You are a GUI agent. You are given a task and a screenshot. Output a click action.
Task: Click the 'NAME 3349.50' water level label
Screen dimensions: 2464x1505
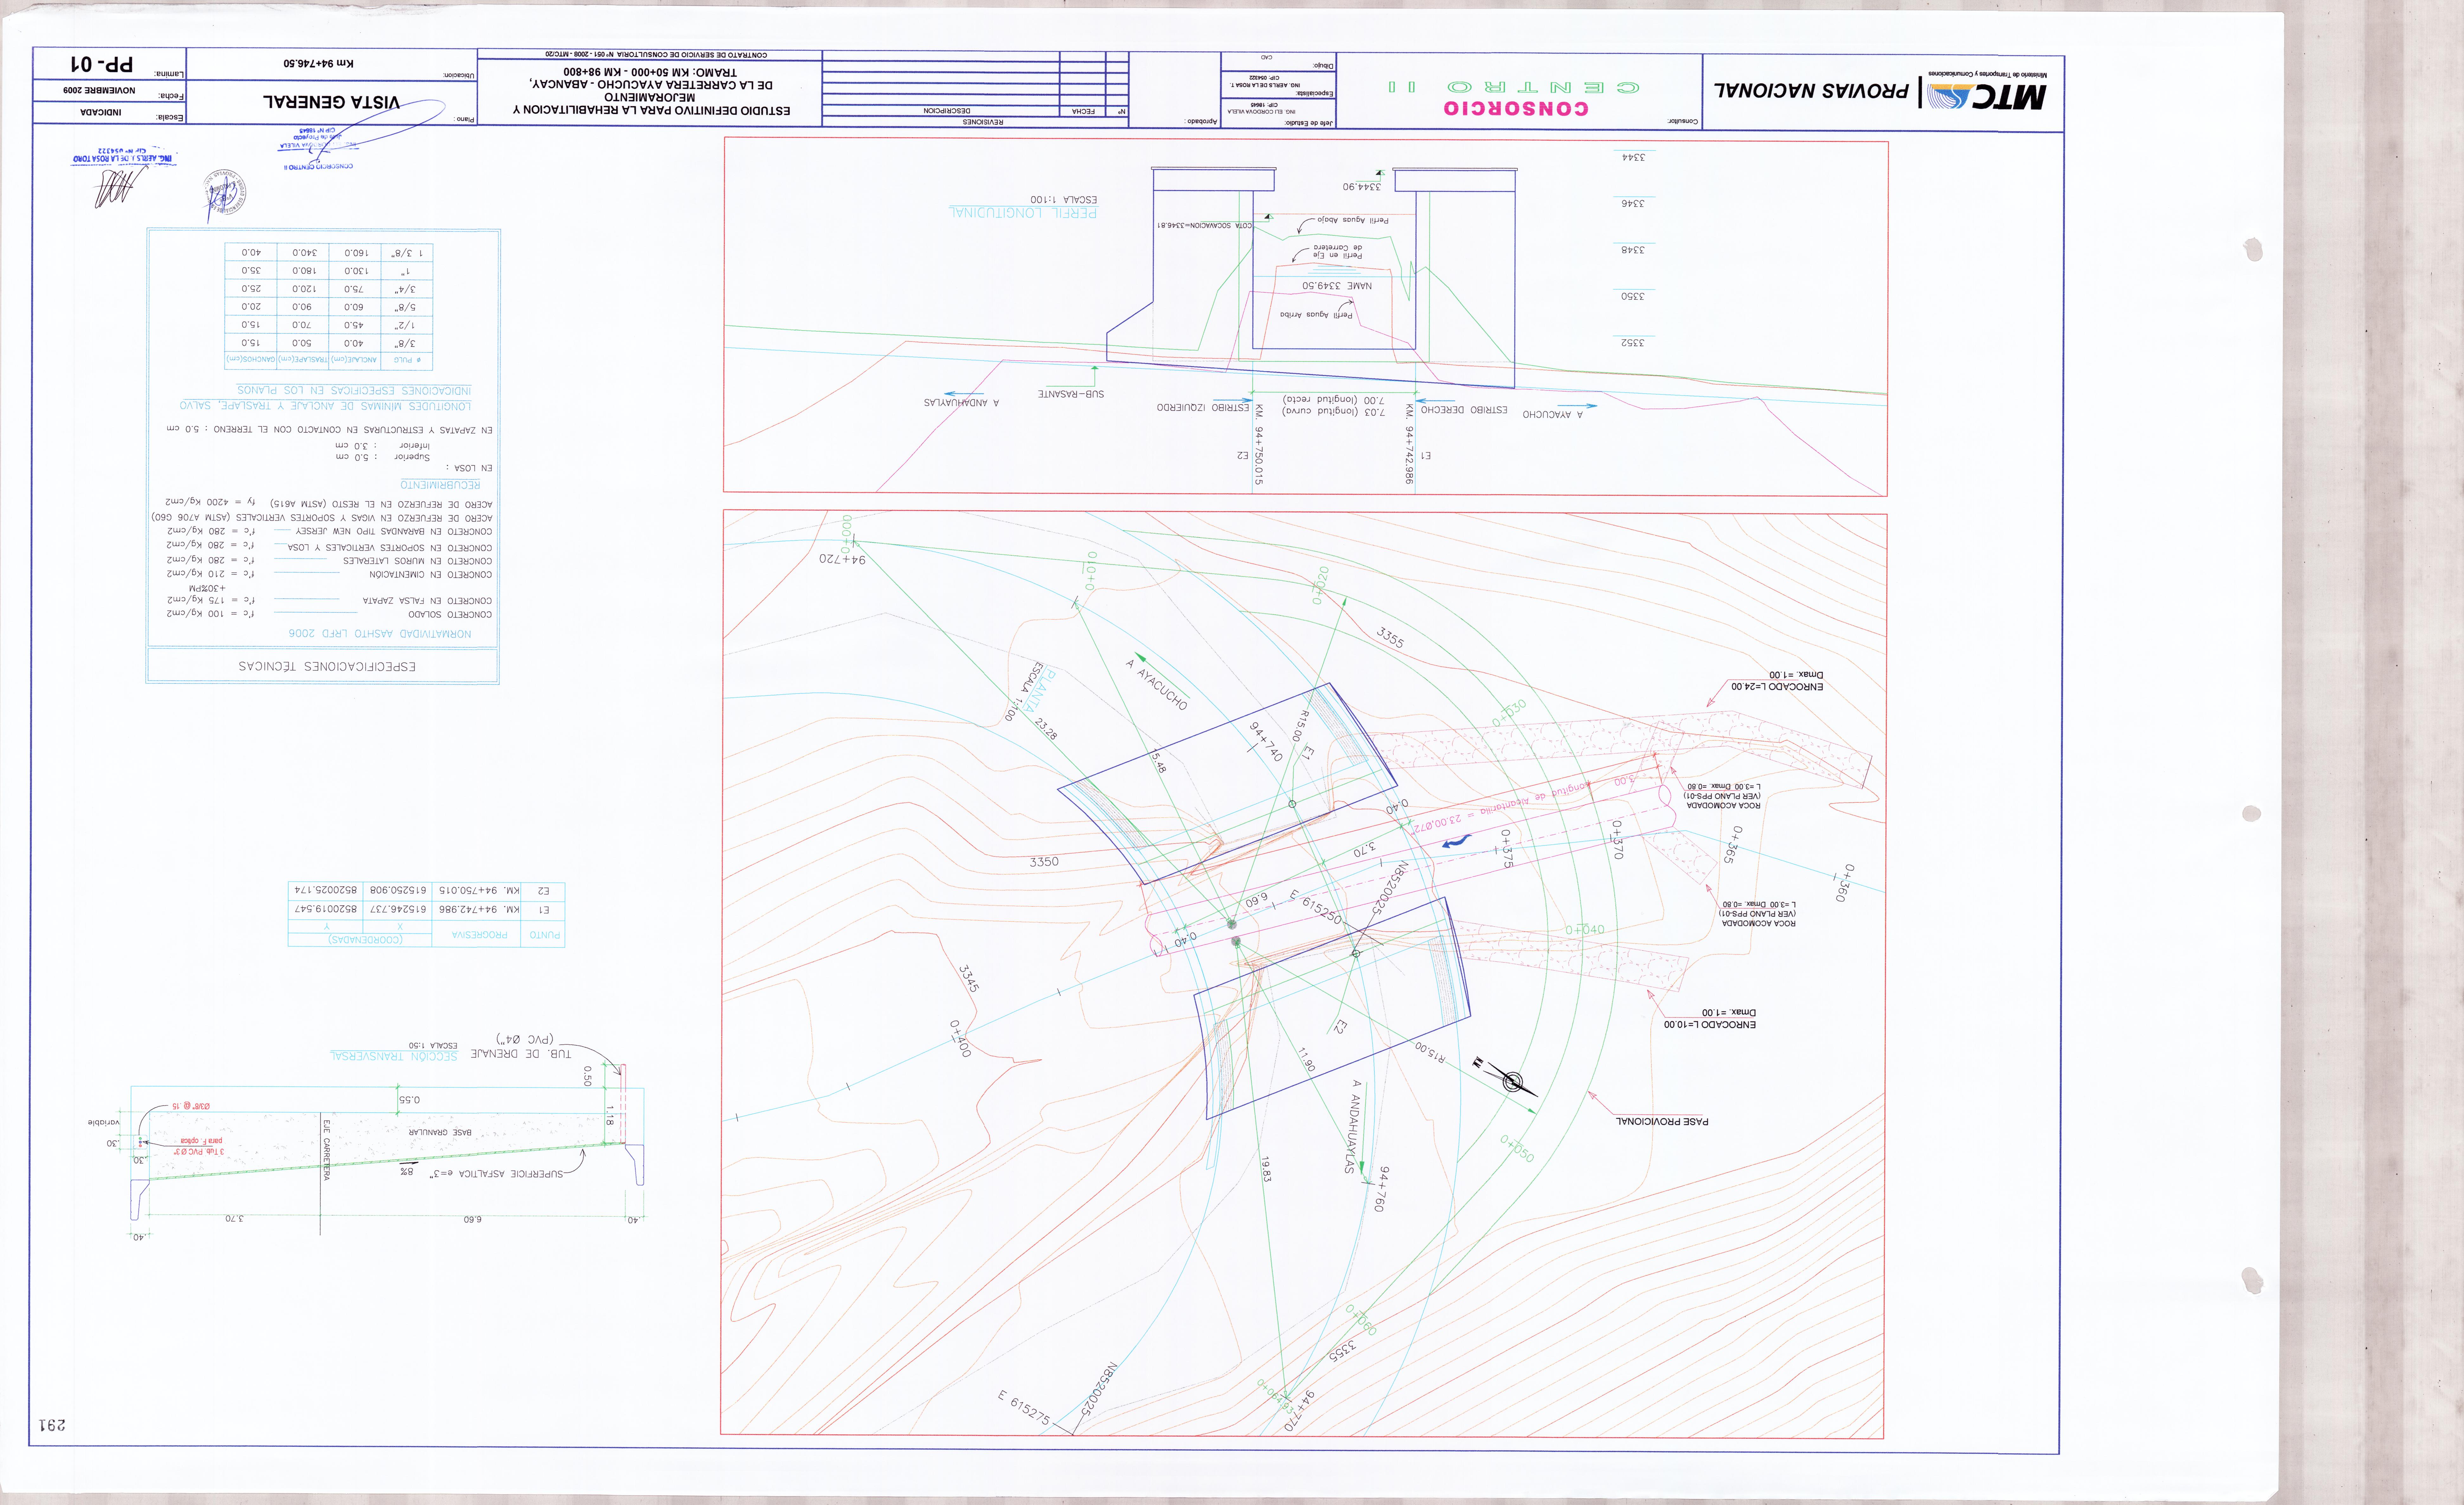(x=1337, y=286)
